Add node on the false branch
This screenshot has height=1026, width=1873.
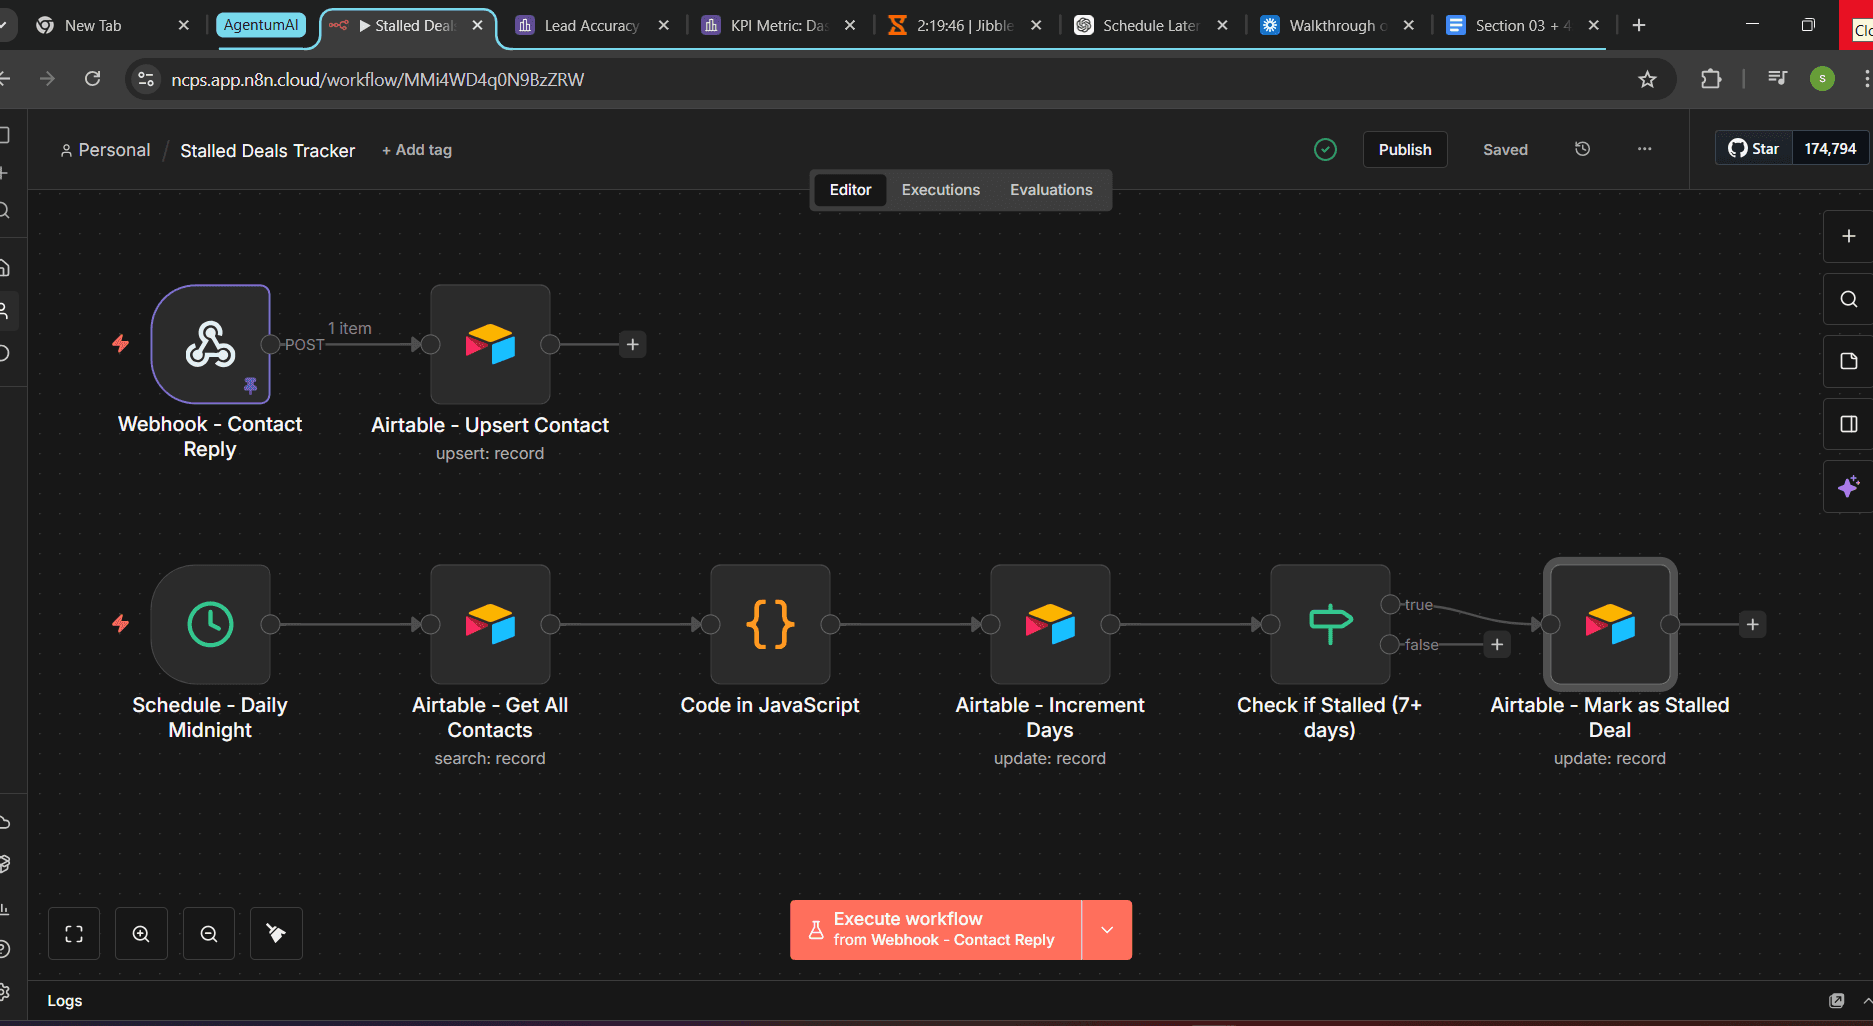click(1497, 644)
